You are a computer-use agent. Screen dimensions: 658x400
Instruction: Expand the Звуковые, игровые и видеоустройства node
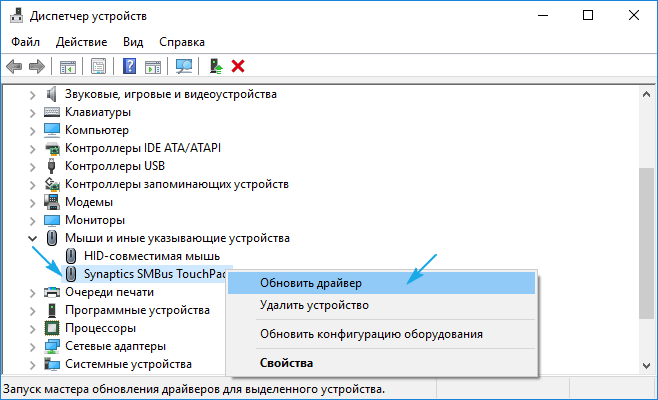[x=32, y=95]
